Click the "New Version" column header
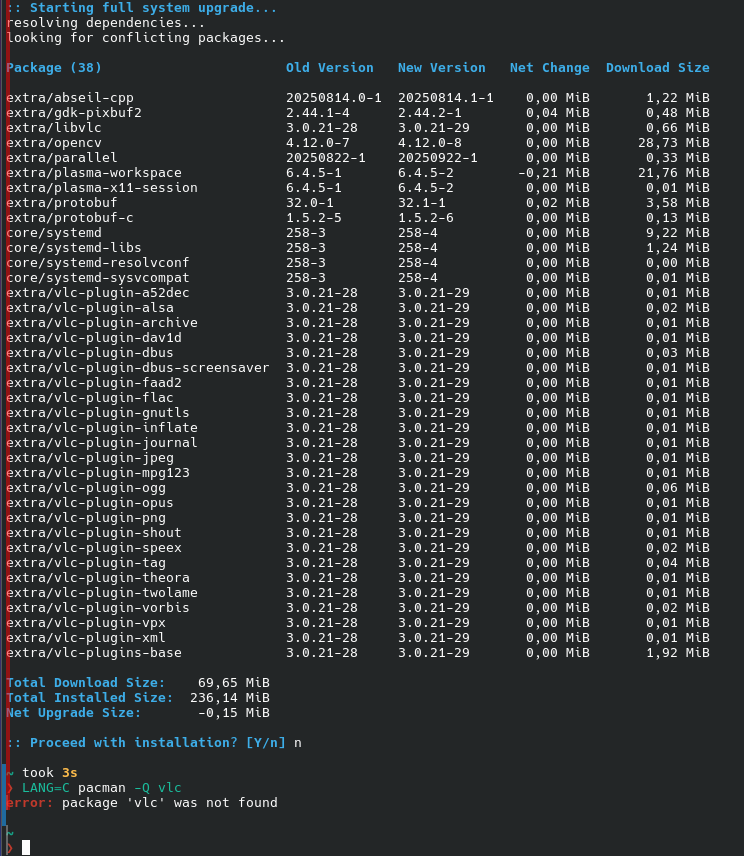The image size is (744, 856). click(x=441, y=68)
